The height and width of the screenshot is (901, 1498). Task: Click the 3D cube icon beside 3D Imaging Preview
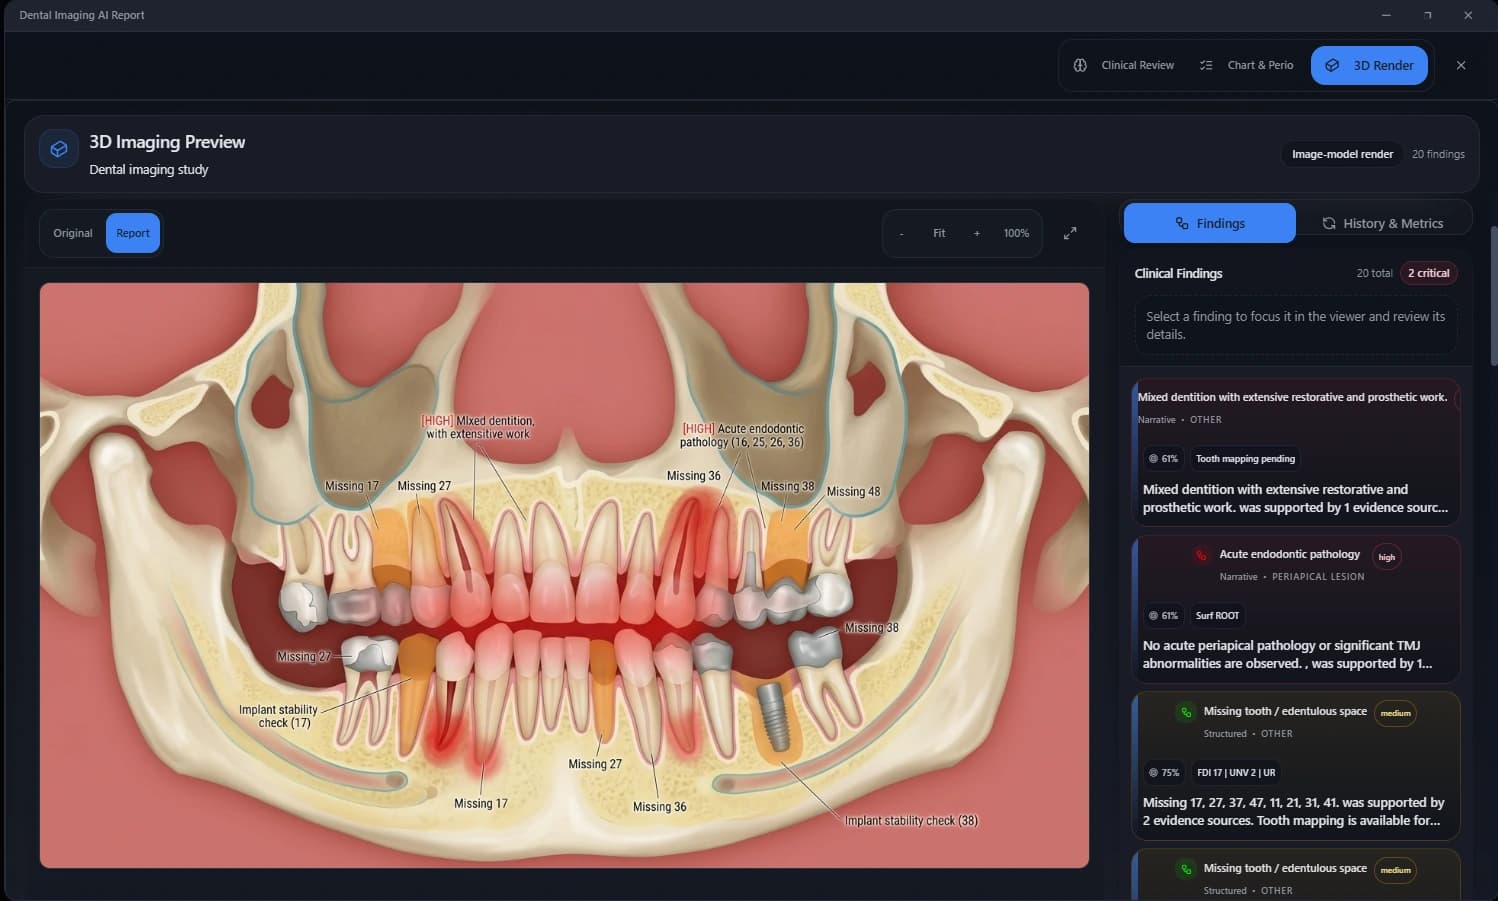pos(59,149)
